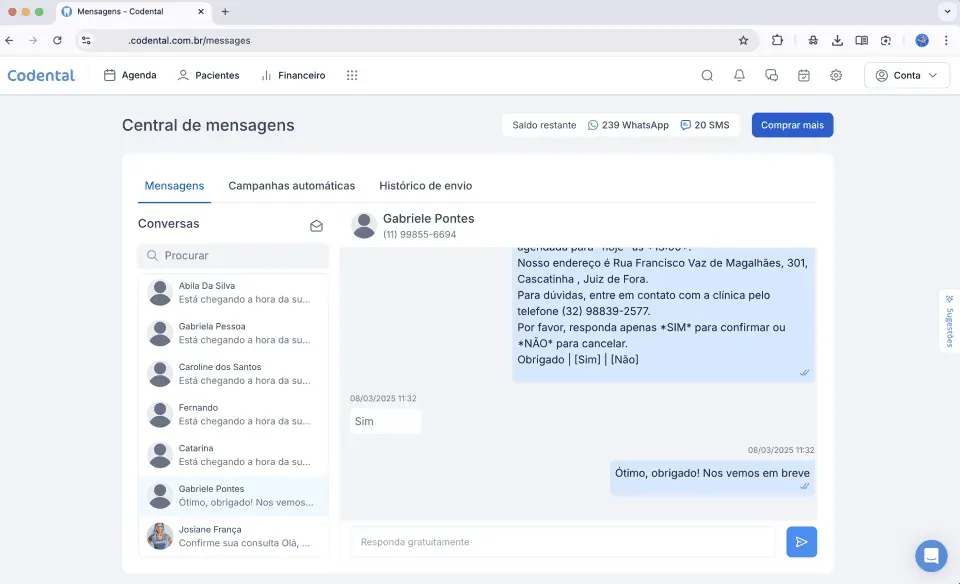Open the Josiane França conversation
Image resolution: width=960 pixels, height=584 pixels.
point(233,536)
